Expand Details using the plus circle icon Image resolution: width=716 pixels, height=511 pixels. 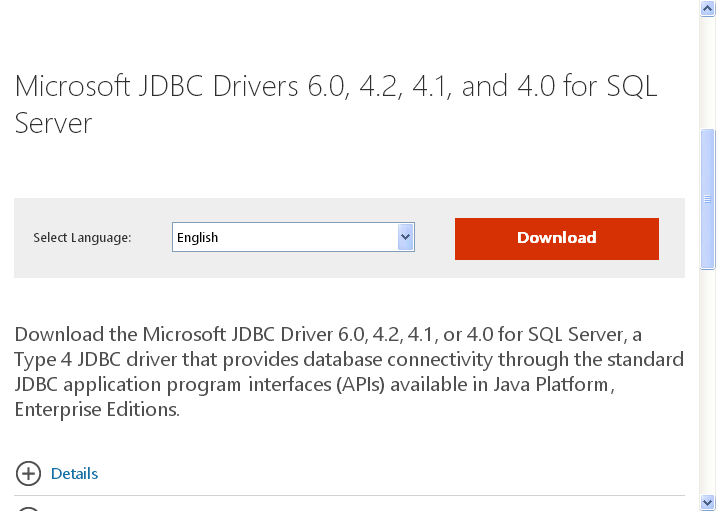point(28,473)
